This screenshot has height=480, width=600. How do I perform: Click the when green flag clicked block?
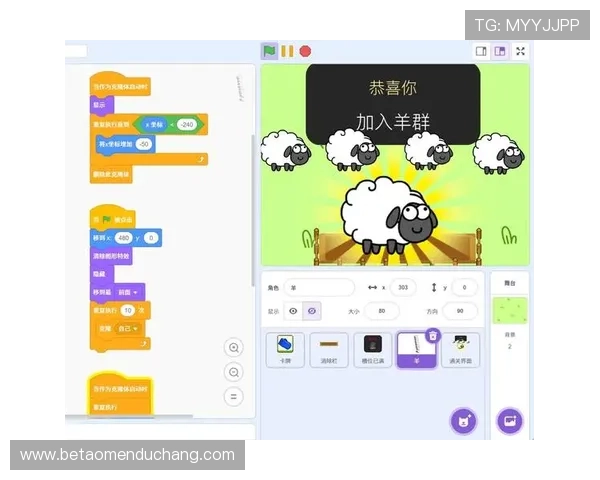coord(112,218)
